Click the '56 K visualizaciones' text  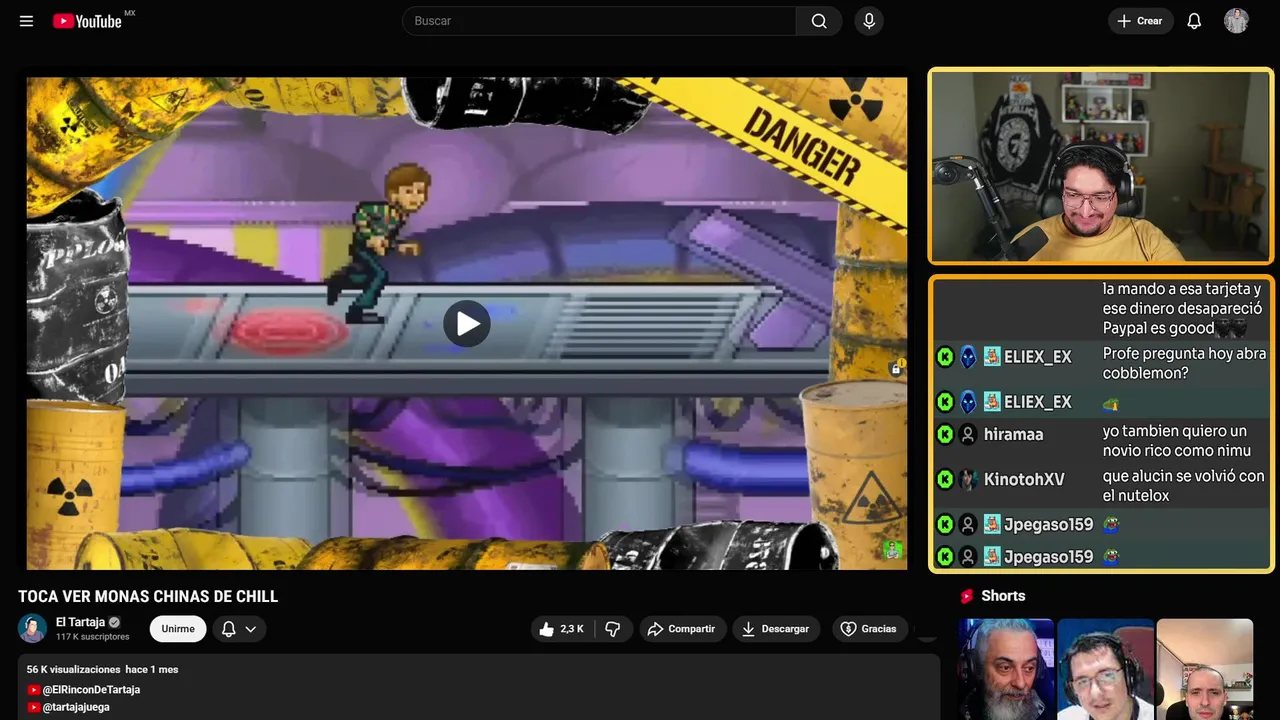tap(74, 669)
